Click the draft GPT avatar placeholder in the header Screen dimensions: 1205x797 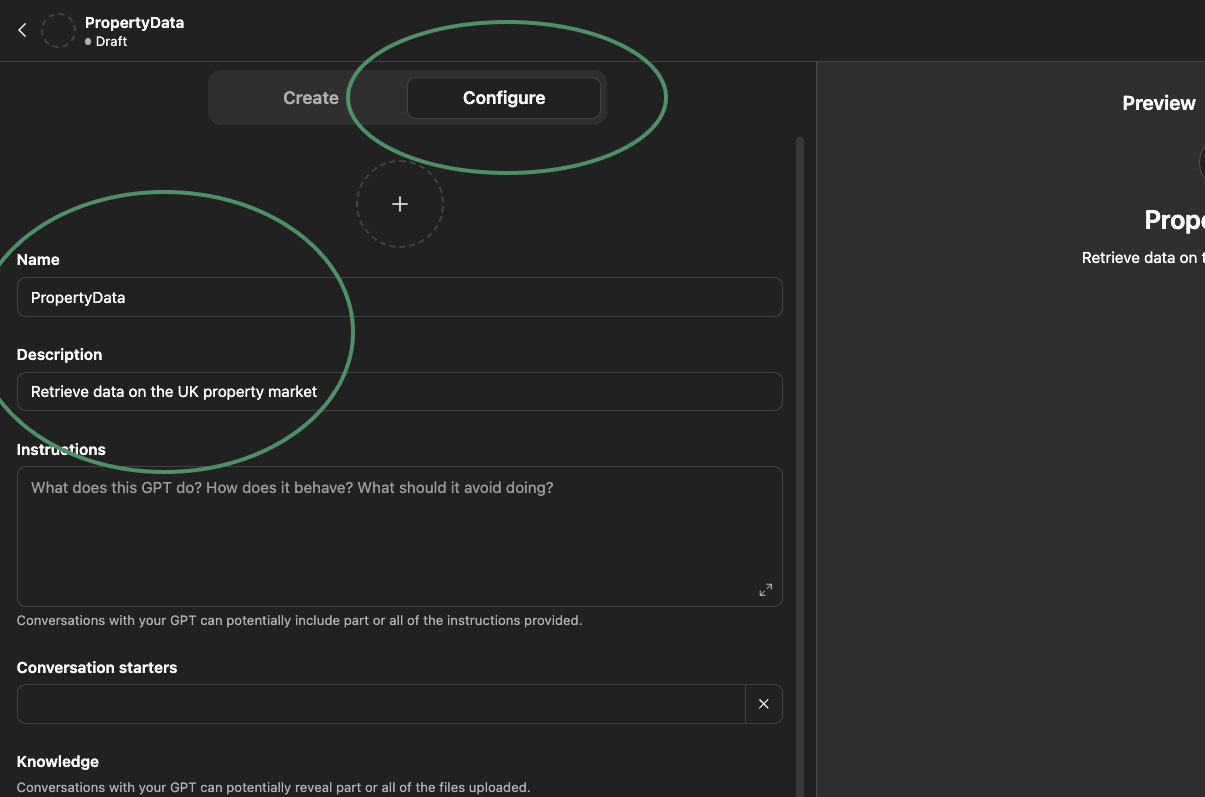point(58,30)
